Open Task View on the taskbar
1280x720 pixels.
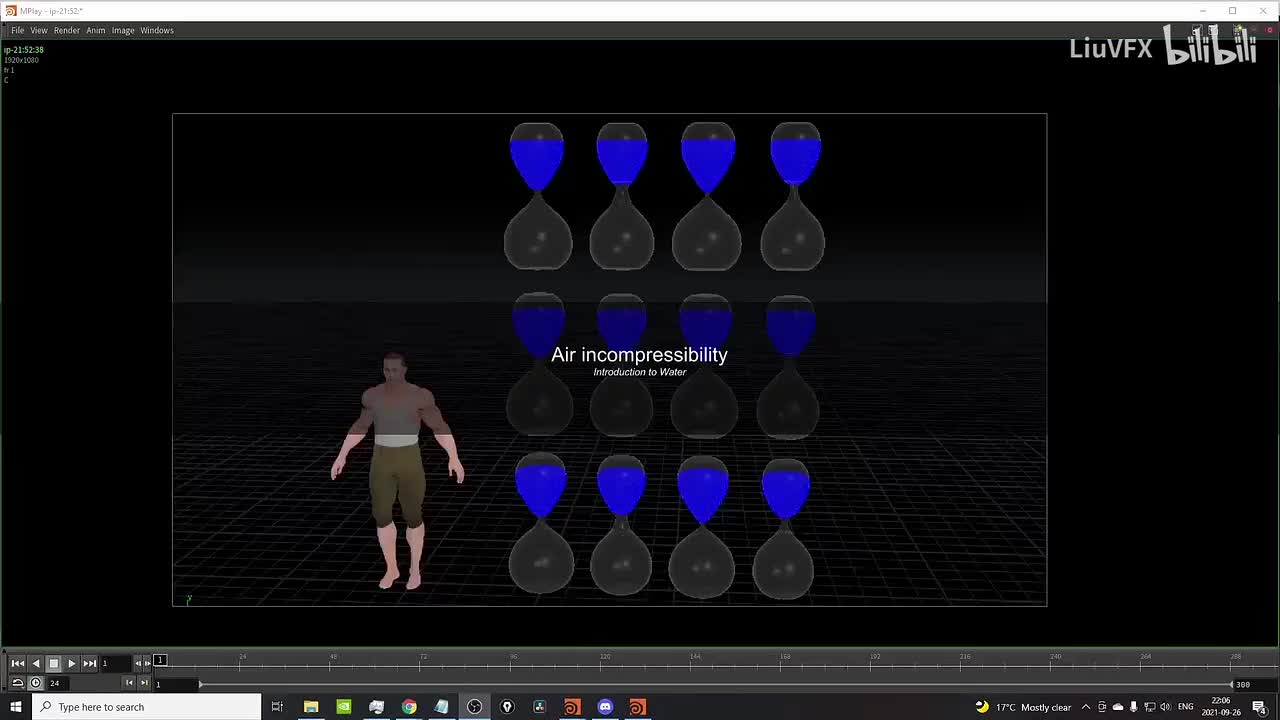277,707
